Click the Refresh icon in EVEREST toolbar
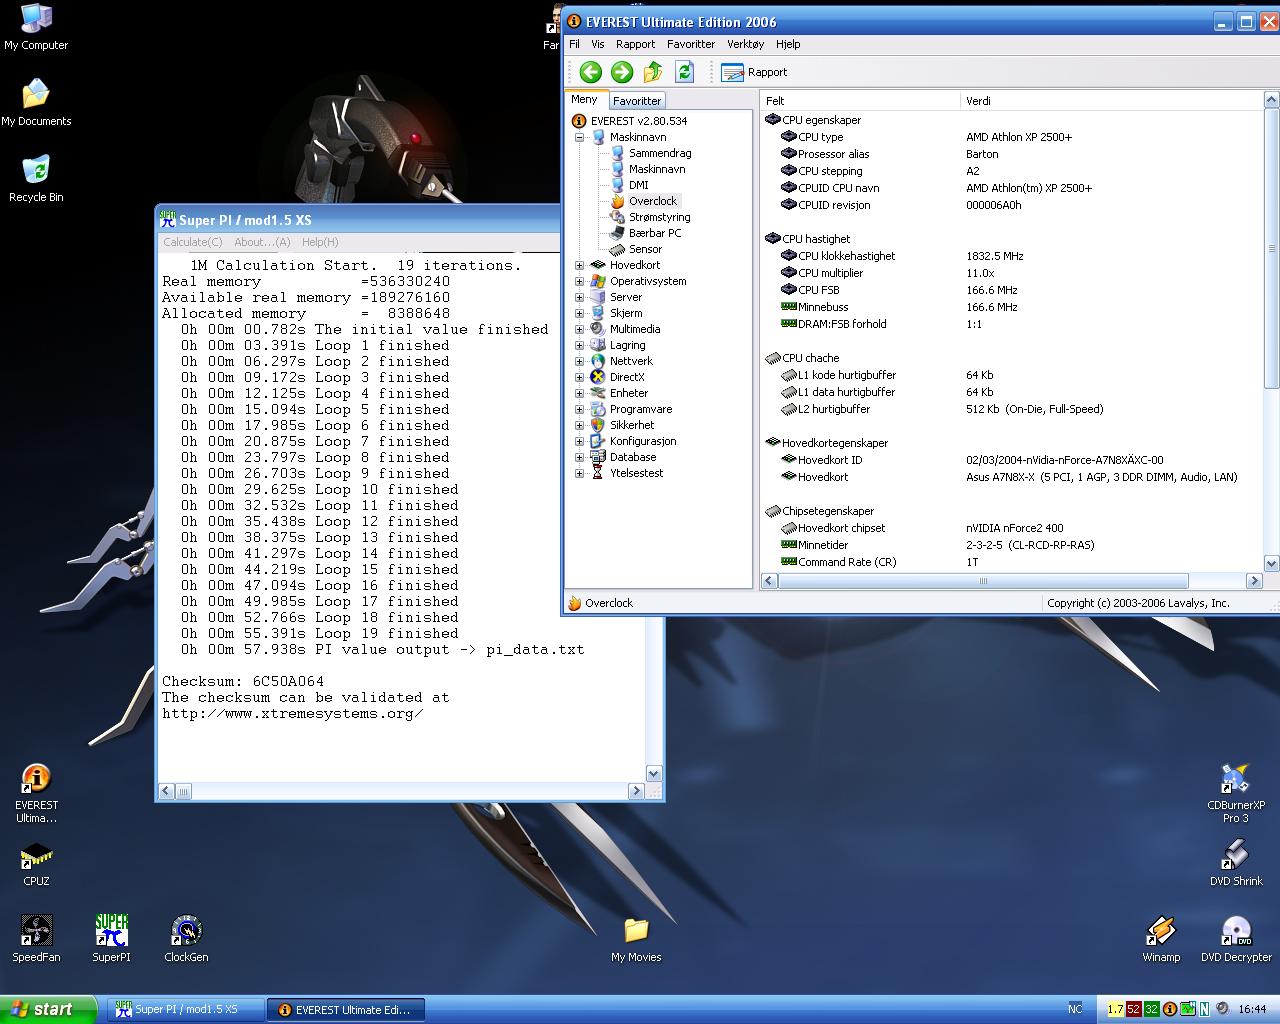 tap(684, 72)
